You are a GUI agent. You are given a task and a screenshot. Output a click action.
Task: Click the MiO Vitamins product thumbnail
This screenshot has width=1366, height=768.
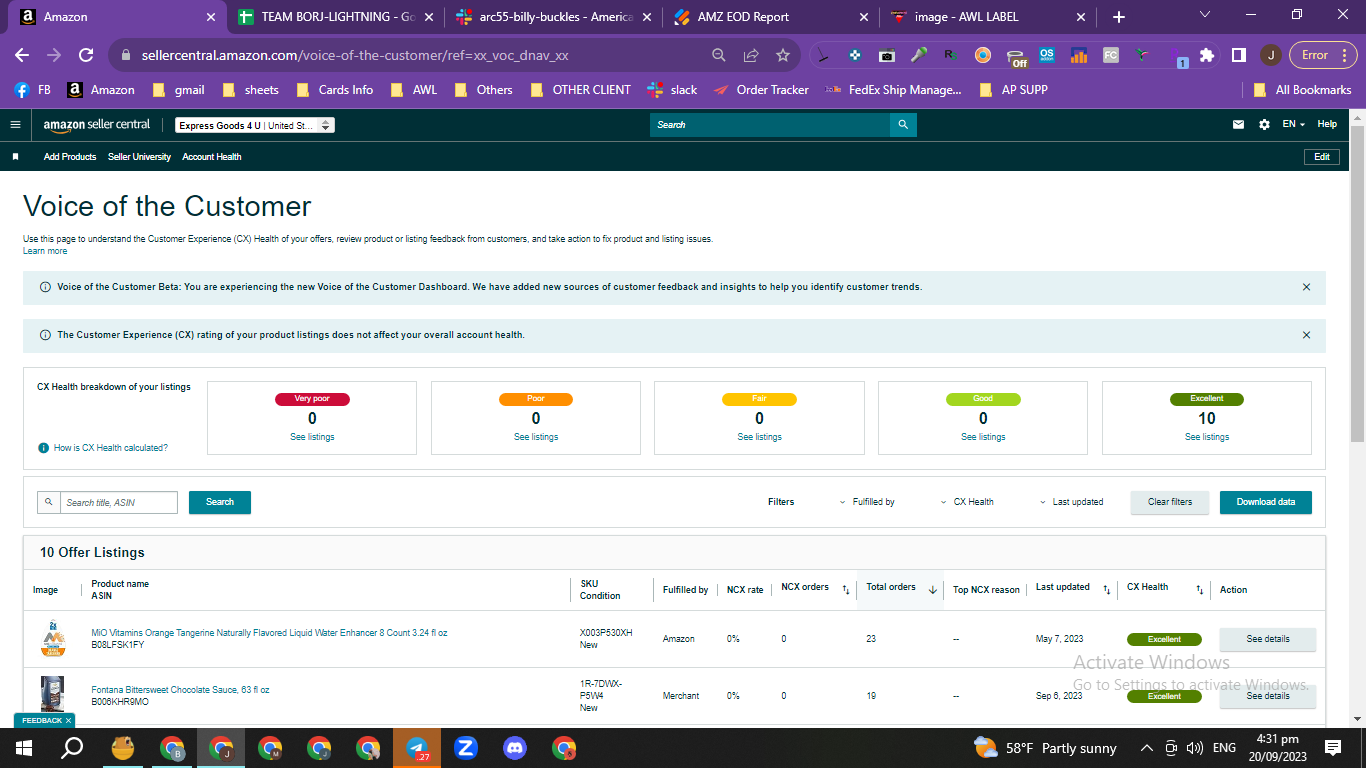(53, 639)
